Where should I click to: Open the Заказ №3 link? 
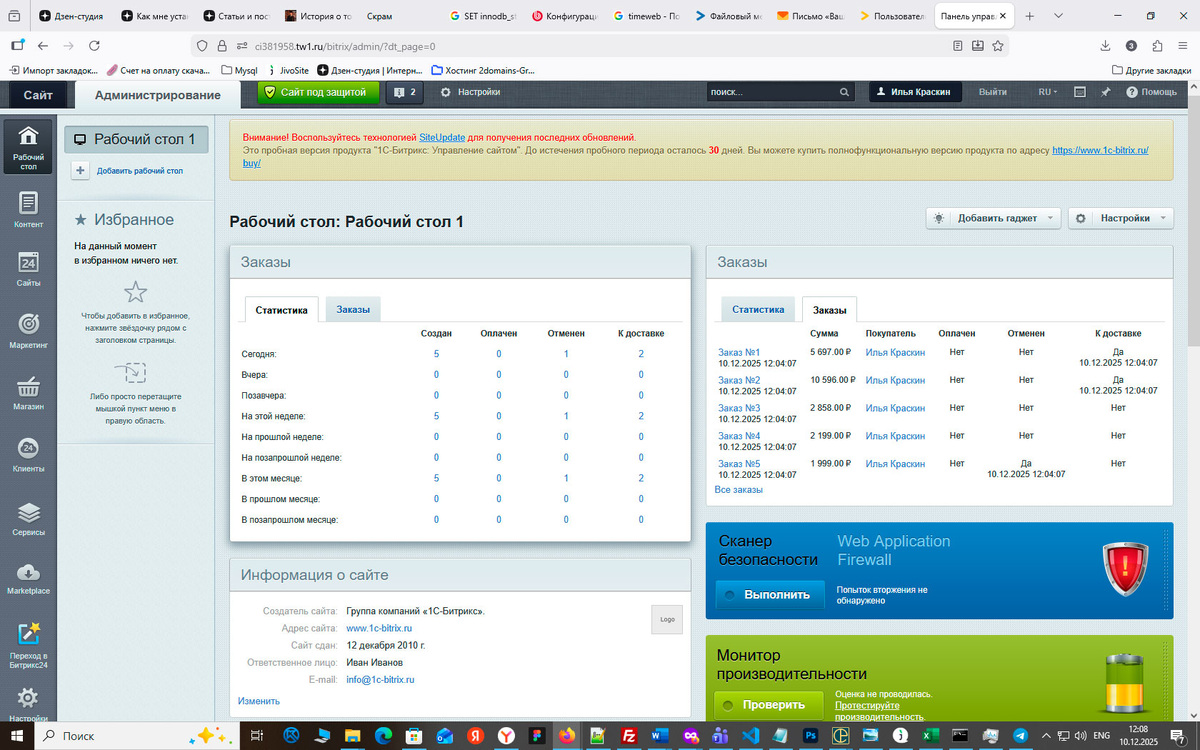click(739, 408)
